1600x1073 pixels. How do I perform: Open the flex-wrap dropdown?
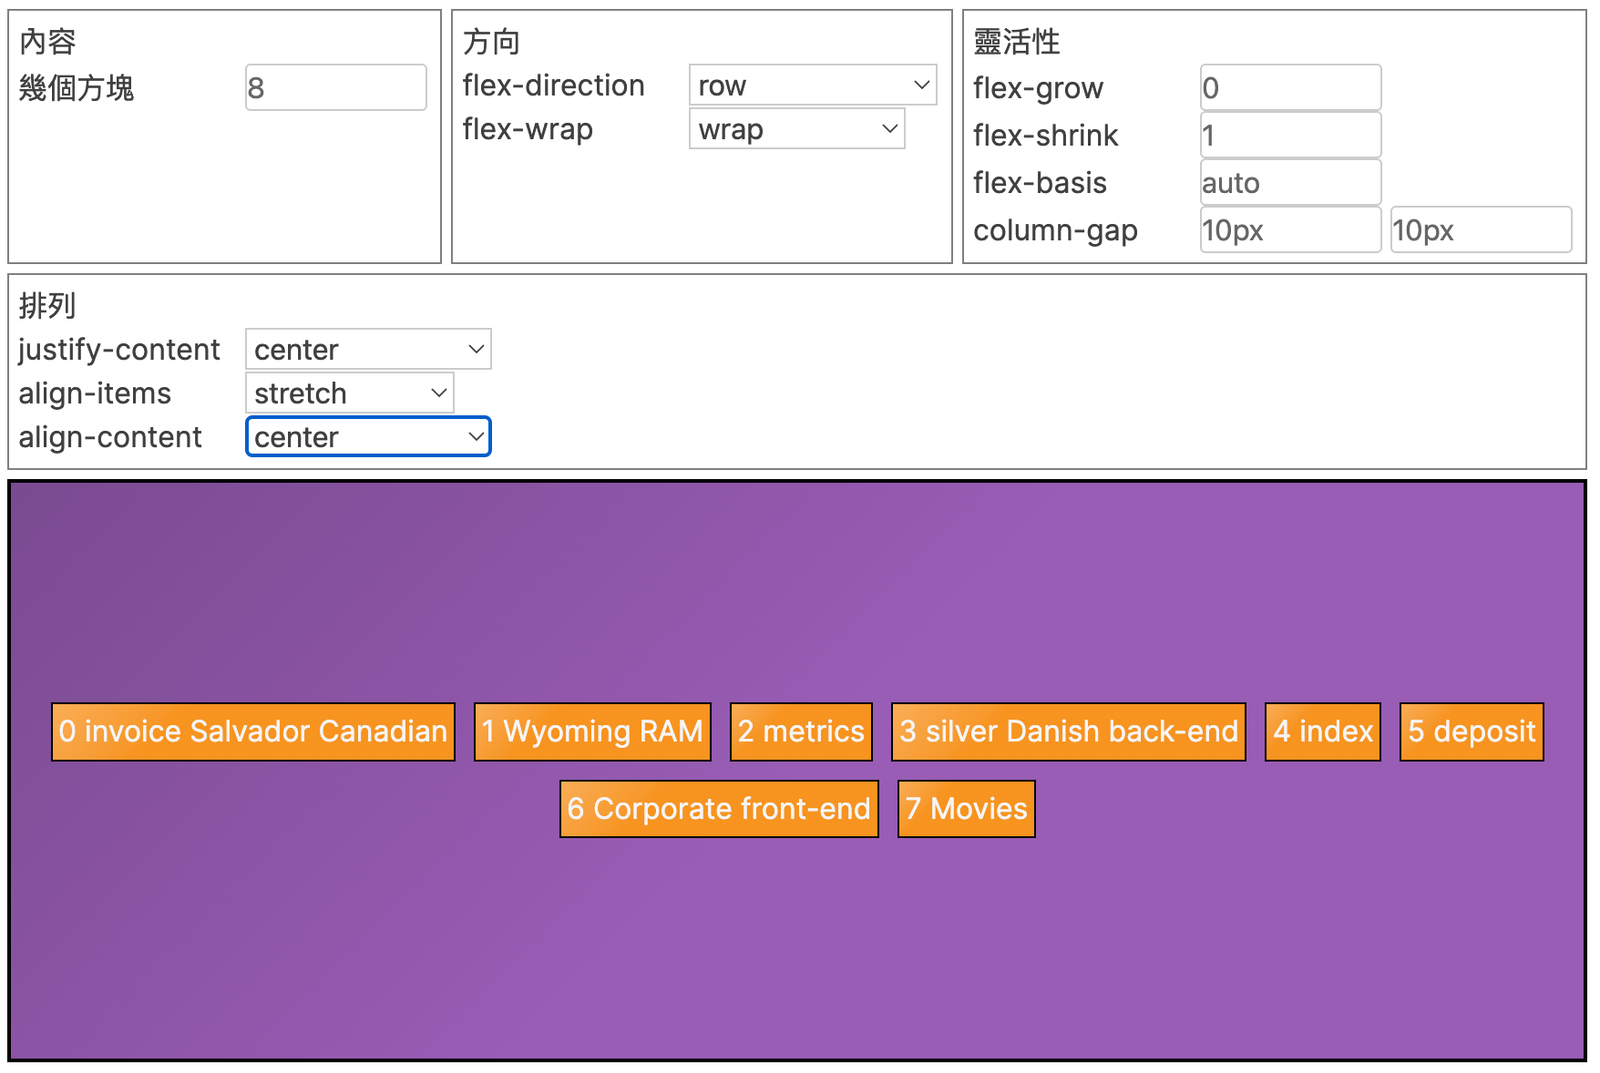pyautogui.click(x=796, y=129)
